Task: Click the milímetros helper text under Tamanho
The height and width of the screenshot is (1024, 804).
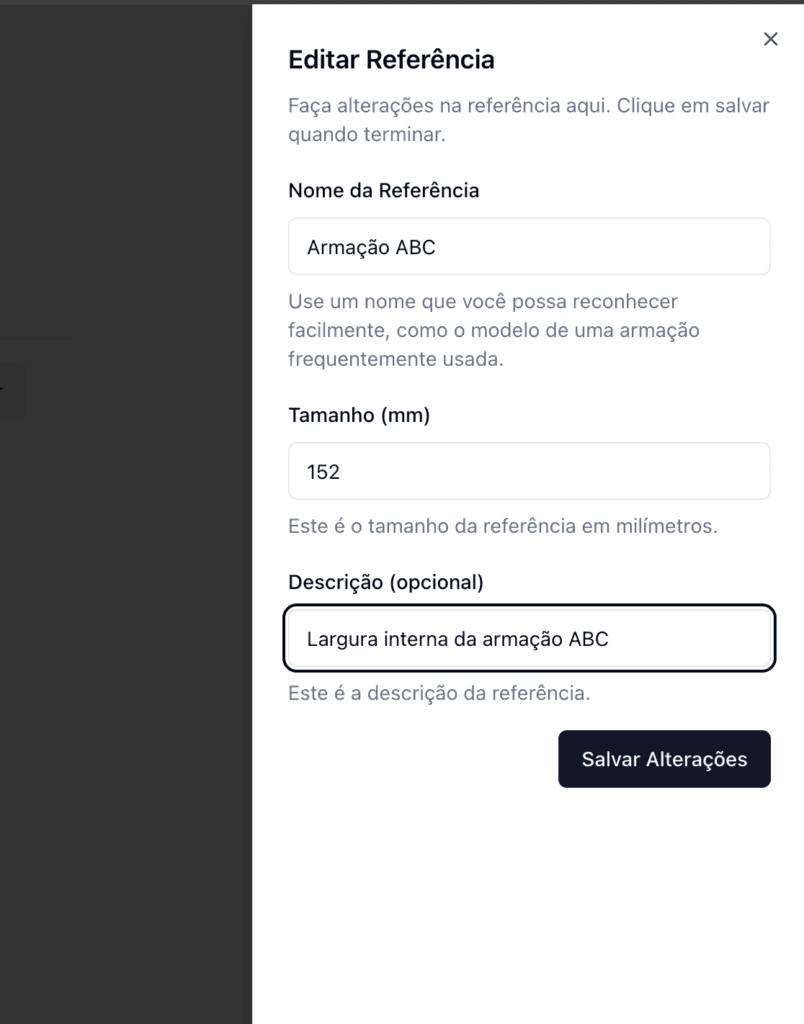Action: (x=502, y=524)
